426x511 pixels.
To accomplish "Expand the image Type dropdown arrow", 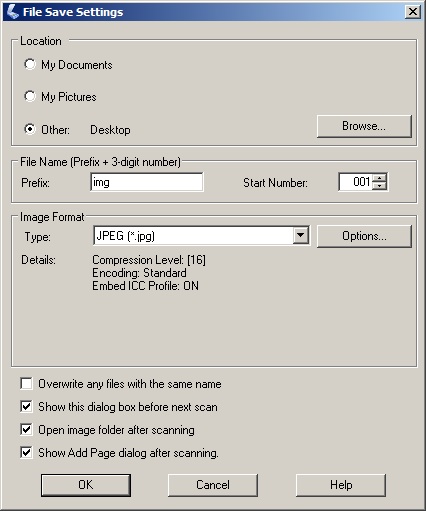I will click(301, 236).
